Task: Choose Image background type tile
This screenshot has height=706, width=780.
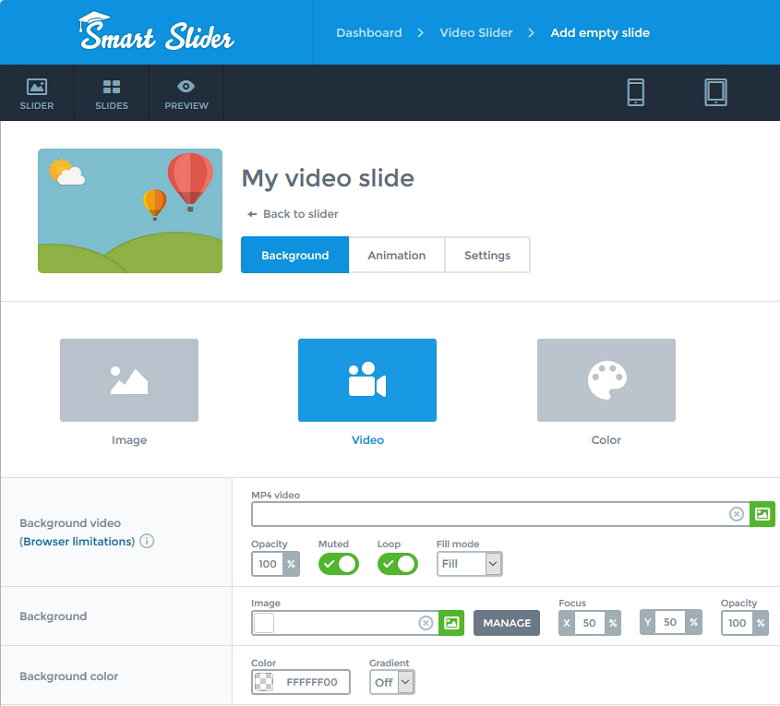Action: point(129,380)
